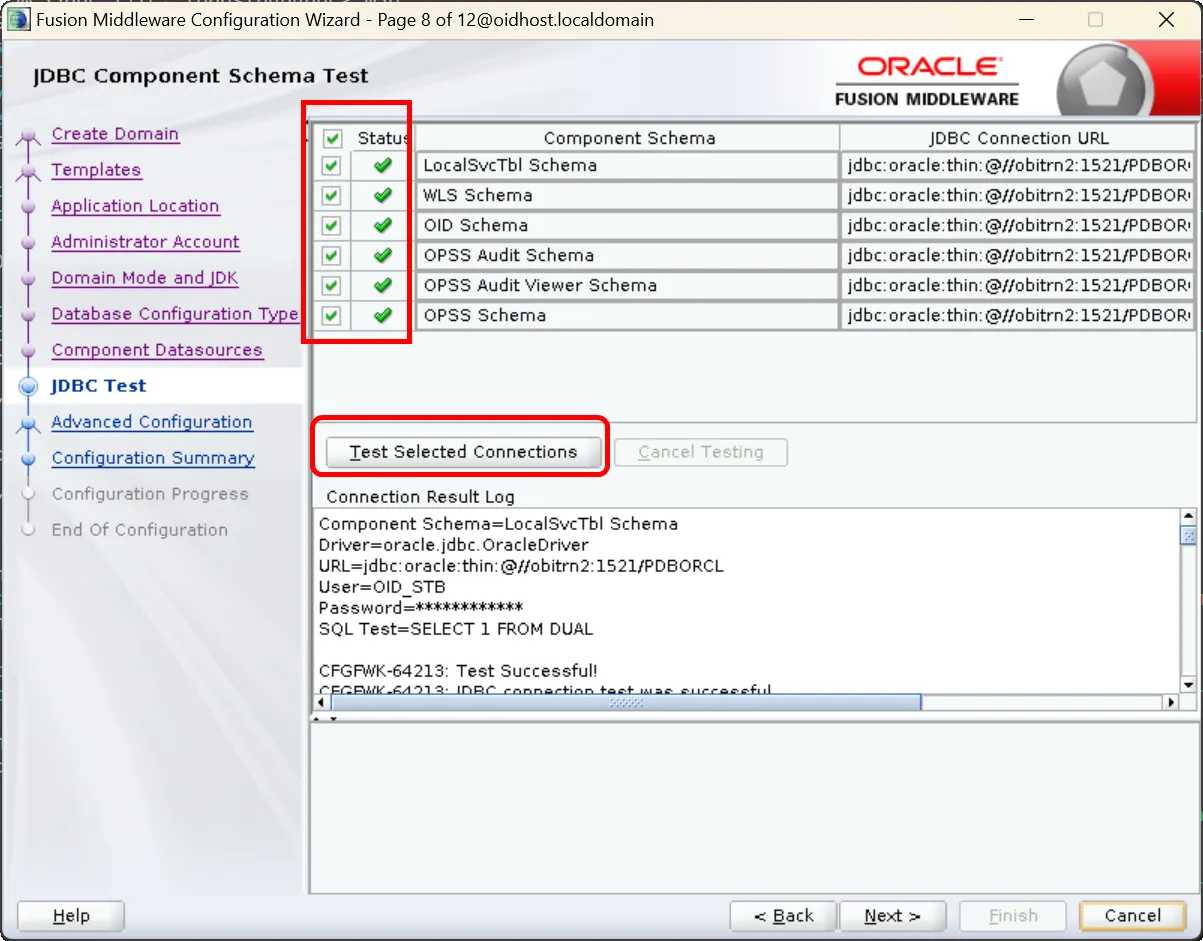The width and height of the screenshot is (1203, 941).
Task: Click the green status check for WLS Schema
Action: (382, 196)
